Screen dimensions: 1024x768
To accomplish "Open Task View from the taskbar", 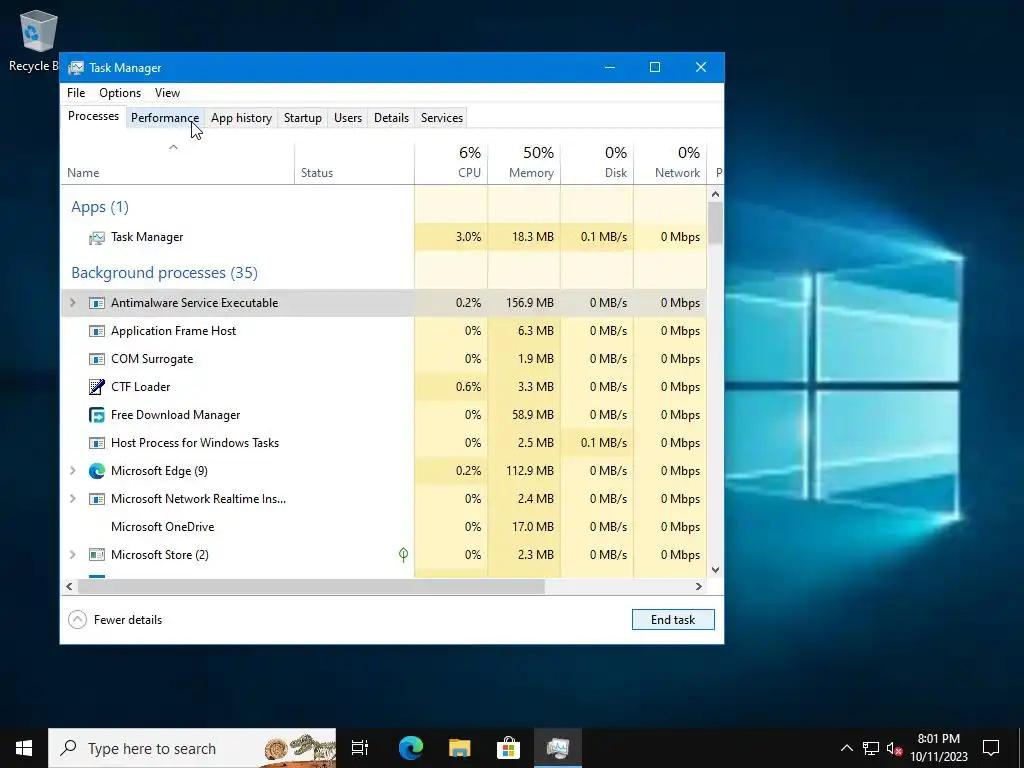I will (360, 748).
